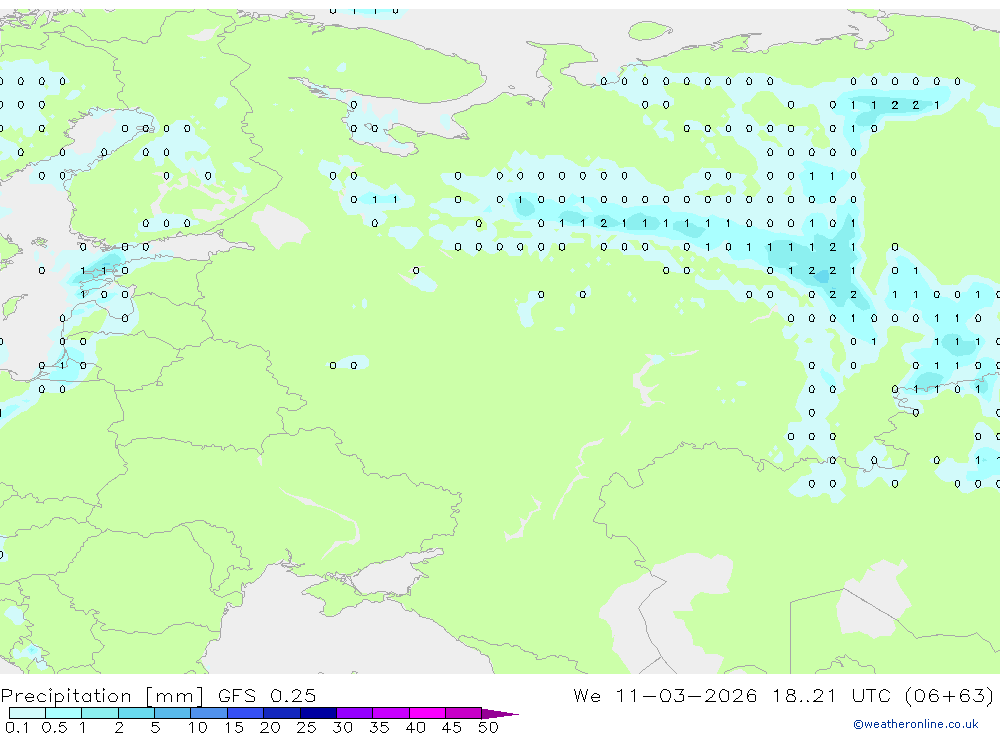Click the '25' legend scale label
Viewport: 1000px width, 733px height.
tap(307, 727)
